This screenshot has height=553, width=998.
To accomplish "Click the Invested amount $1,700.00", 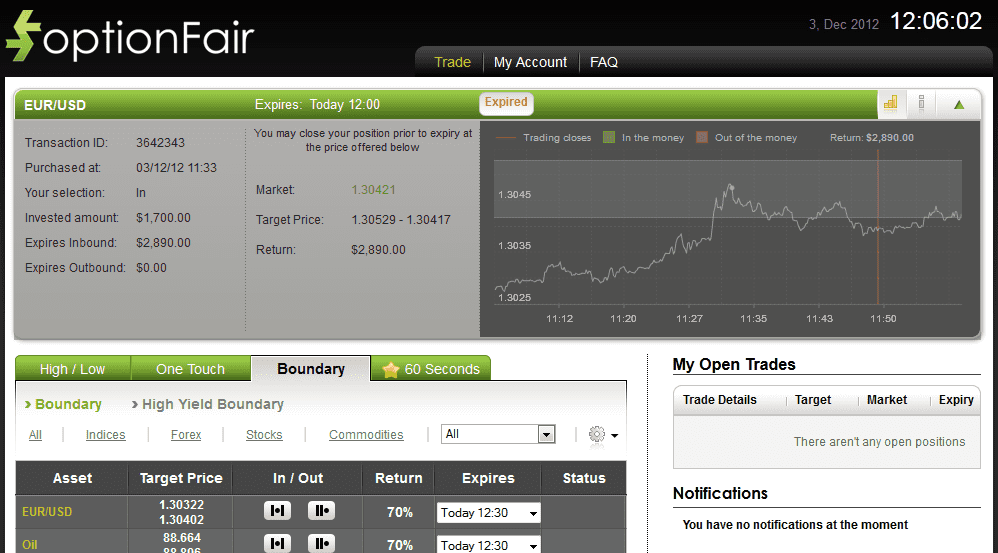I will 163,218.
